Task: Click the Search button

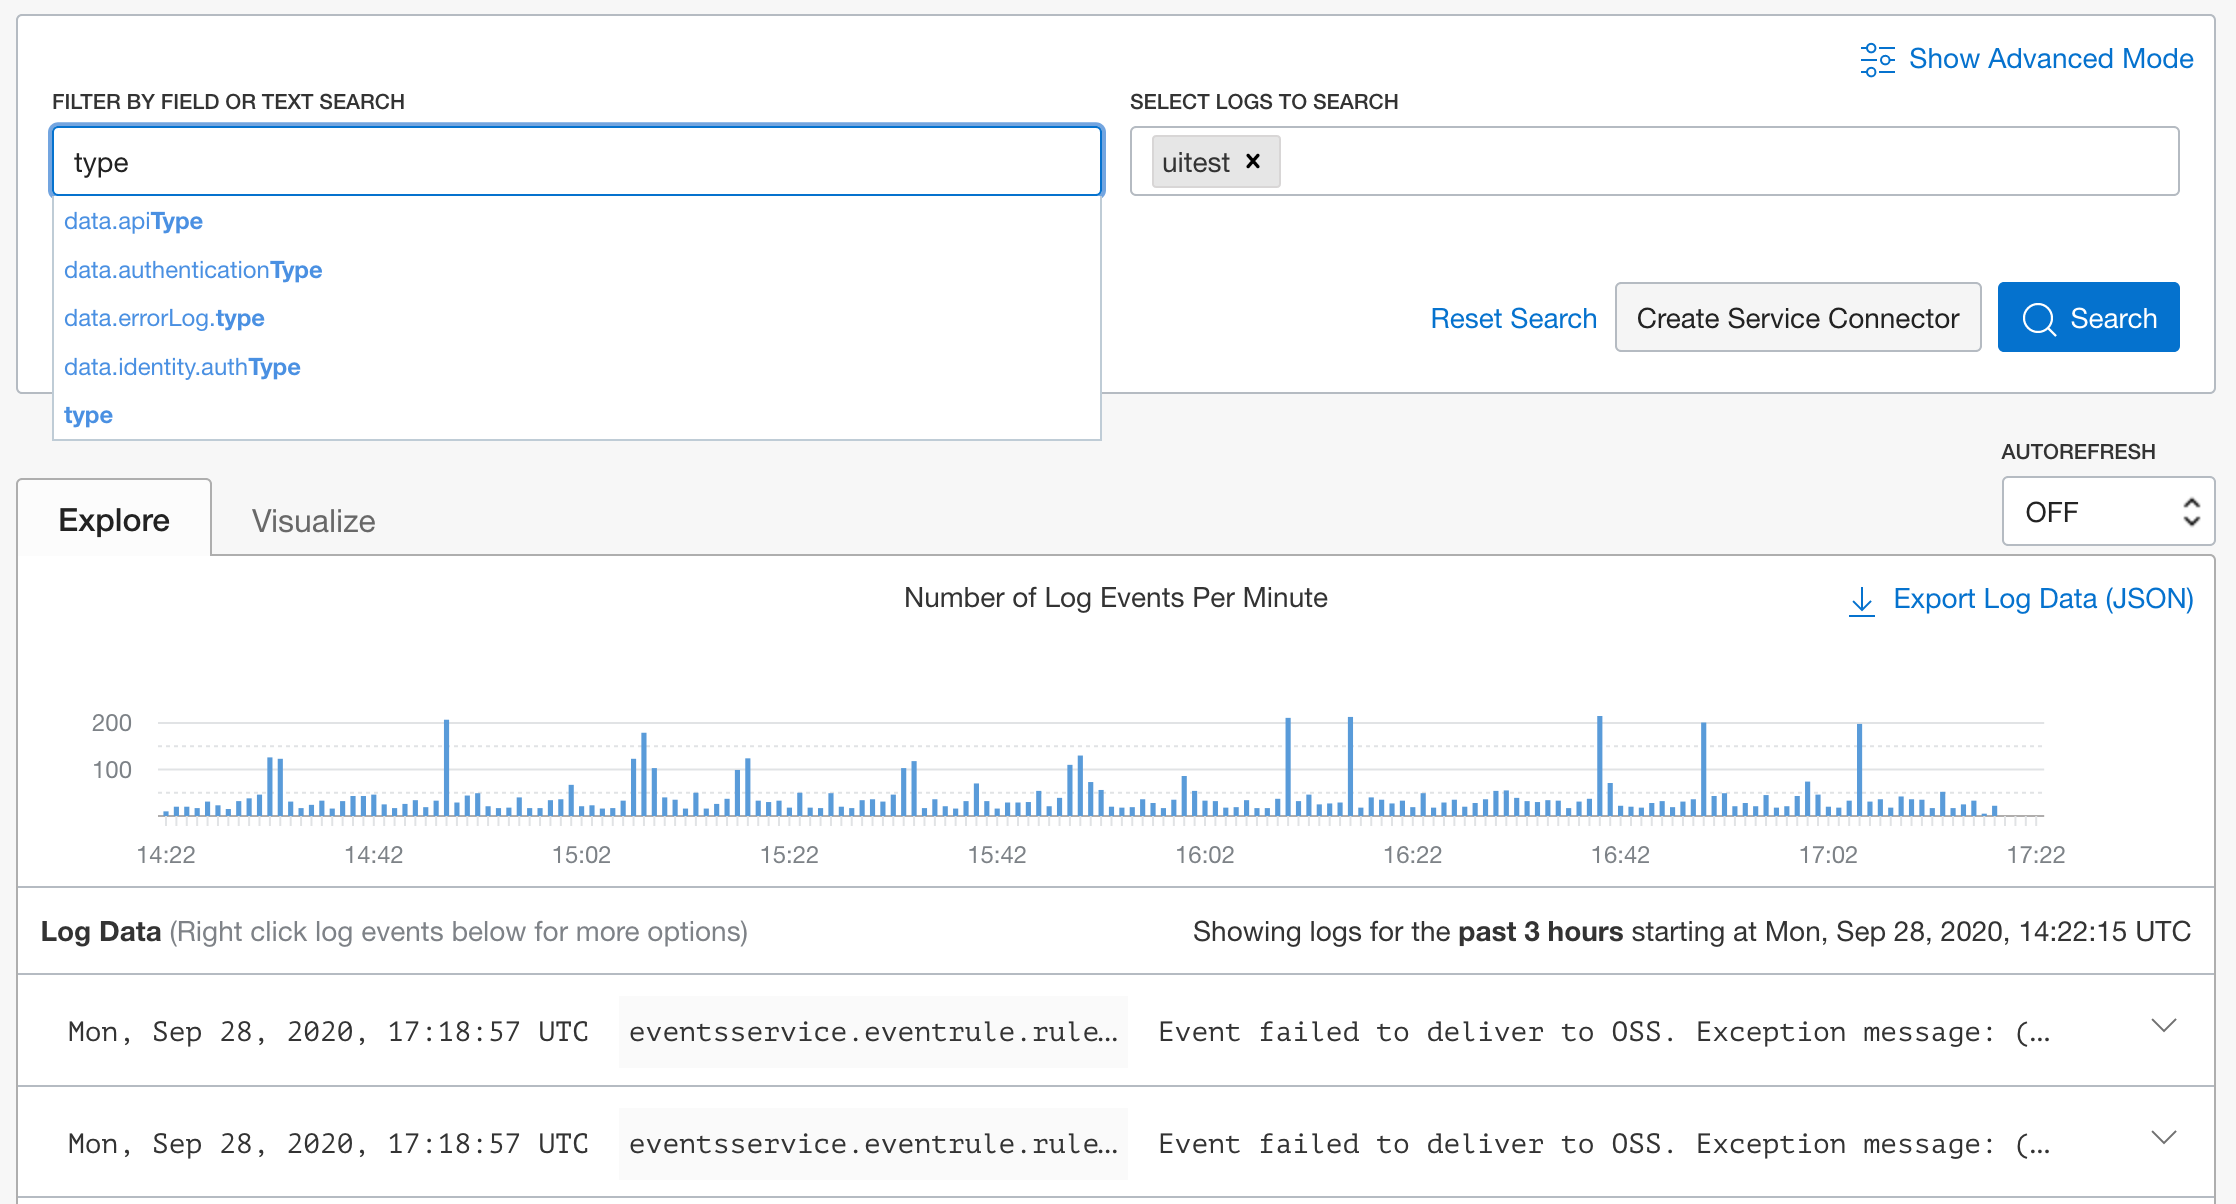Action: click(2088, 317)
